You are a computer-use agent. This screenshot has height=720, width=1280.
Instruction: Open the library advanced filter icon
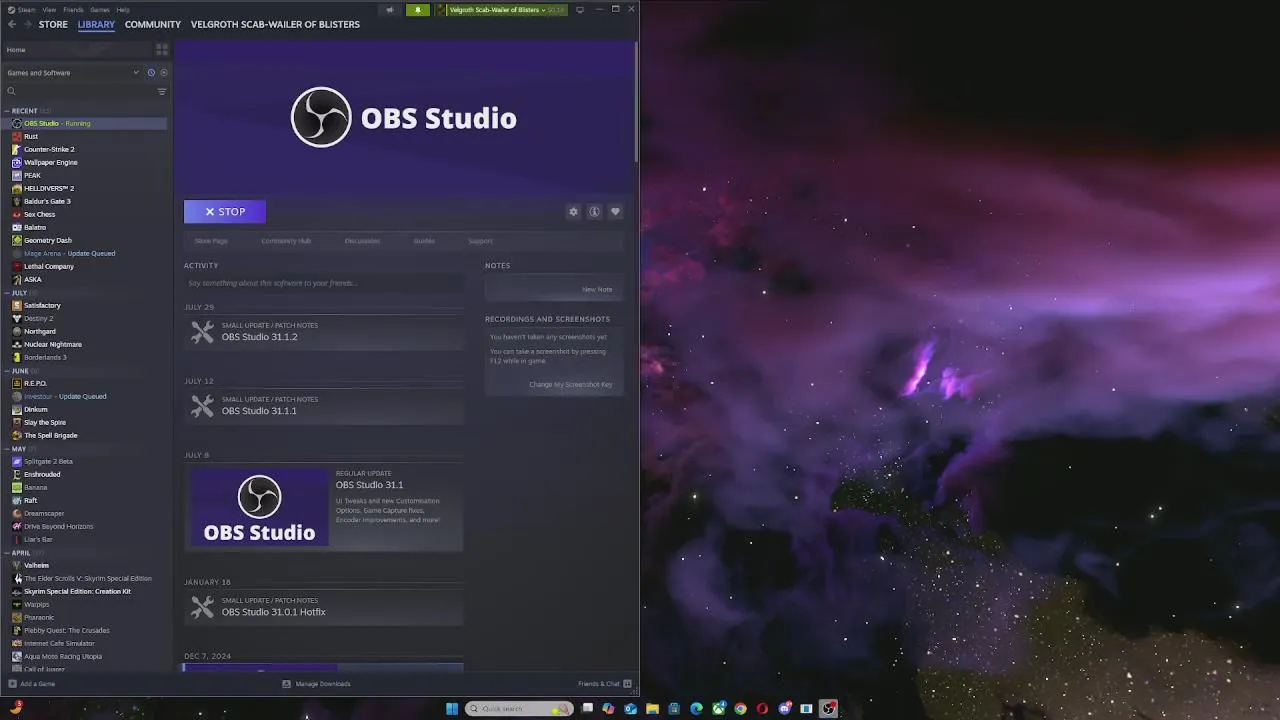click(162, 91)
